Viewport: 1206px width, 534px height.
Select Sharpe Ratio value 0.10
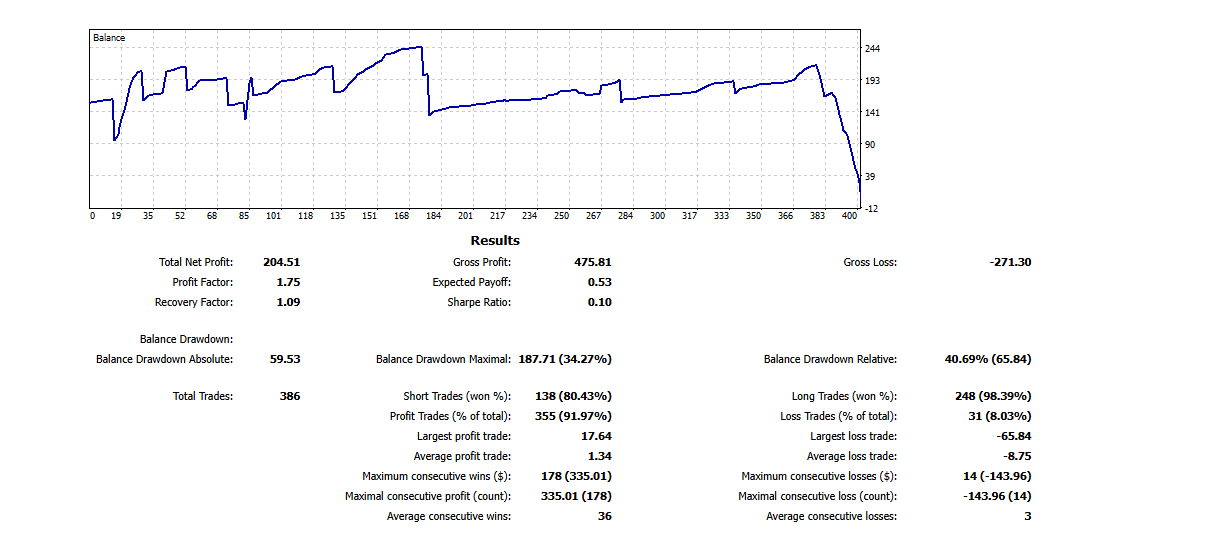click(600, 303)
